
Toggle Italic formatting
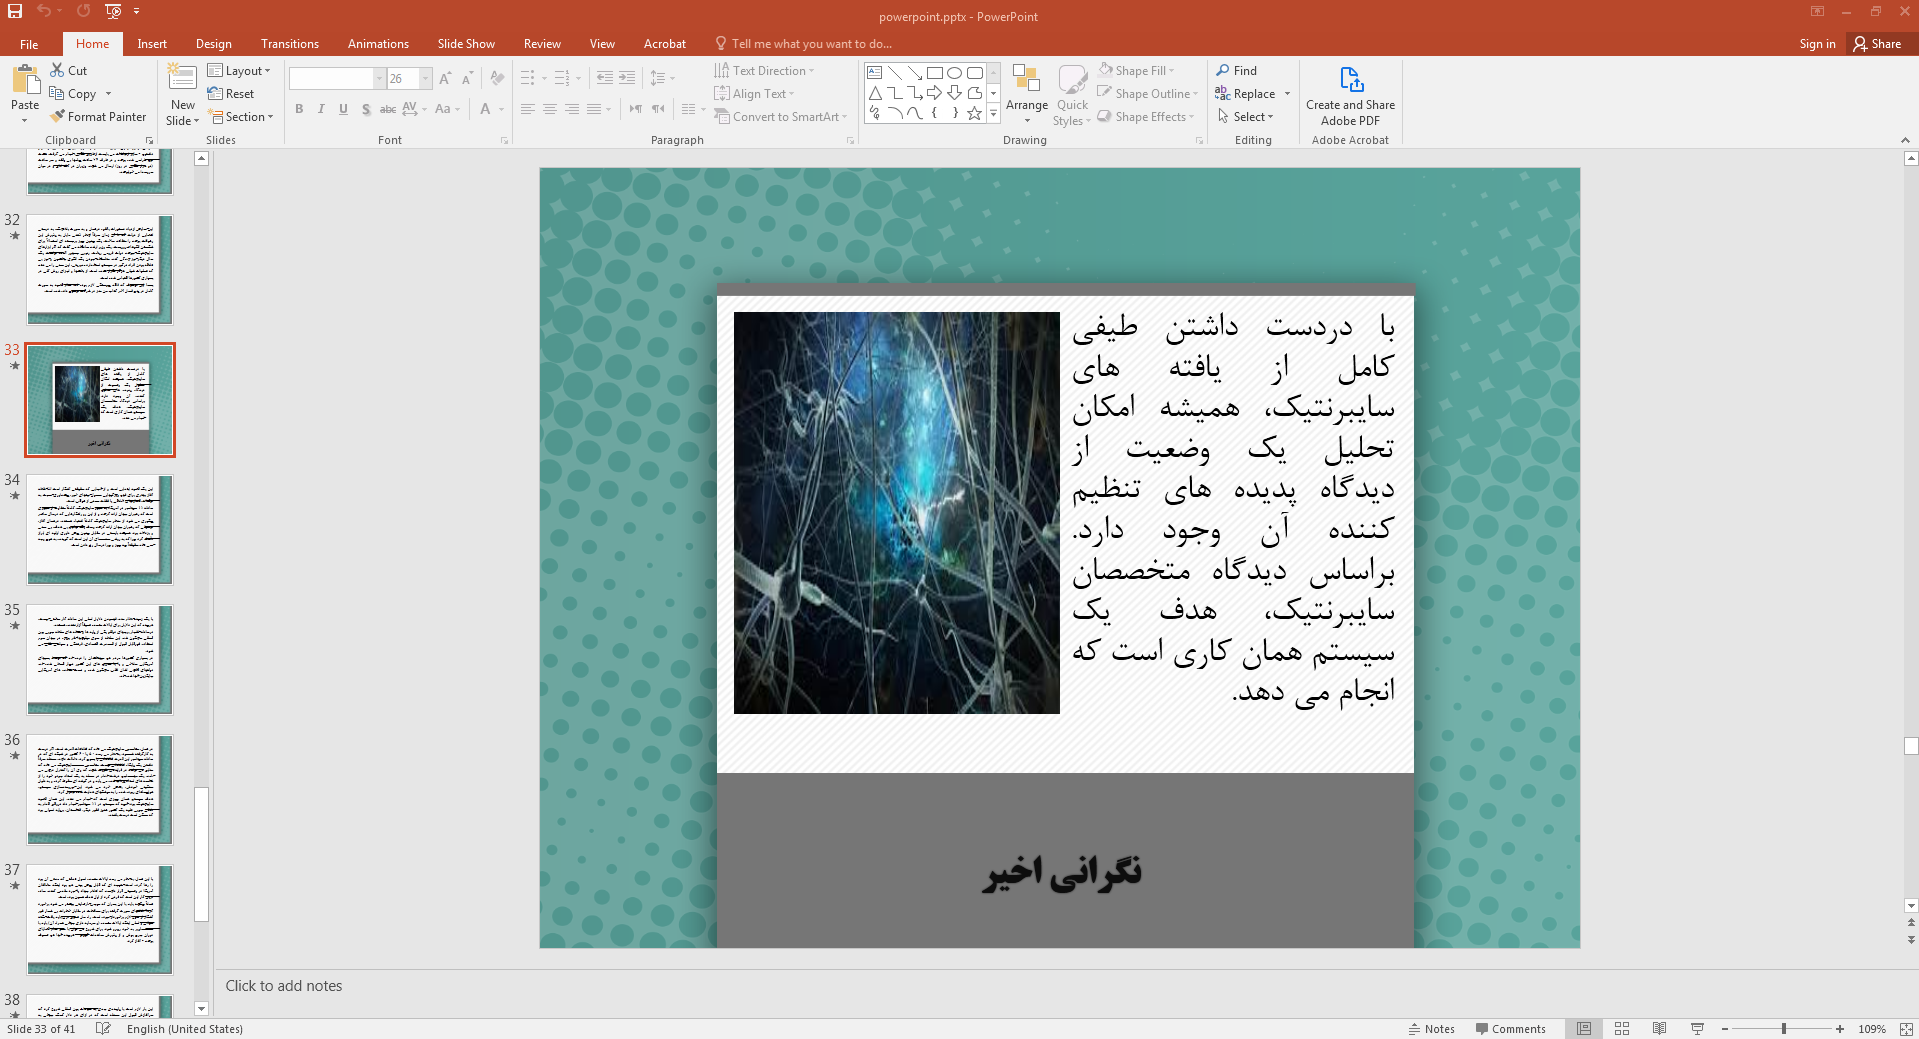[321, 109]
